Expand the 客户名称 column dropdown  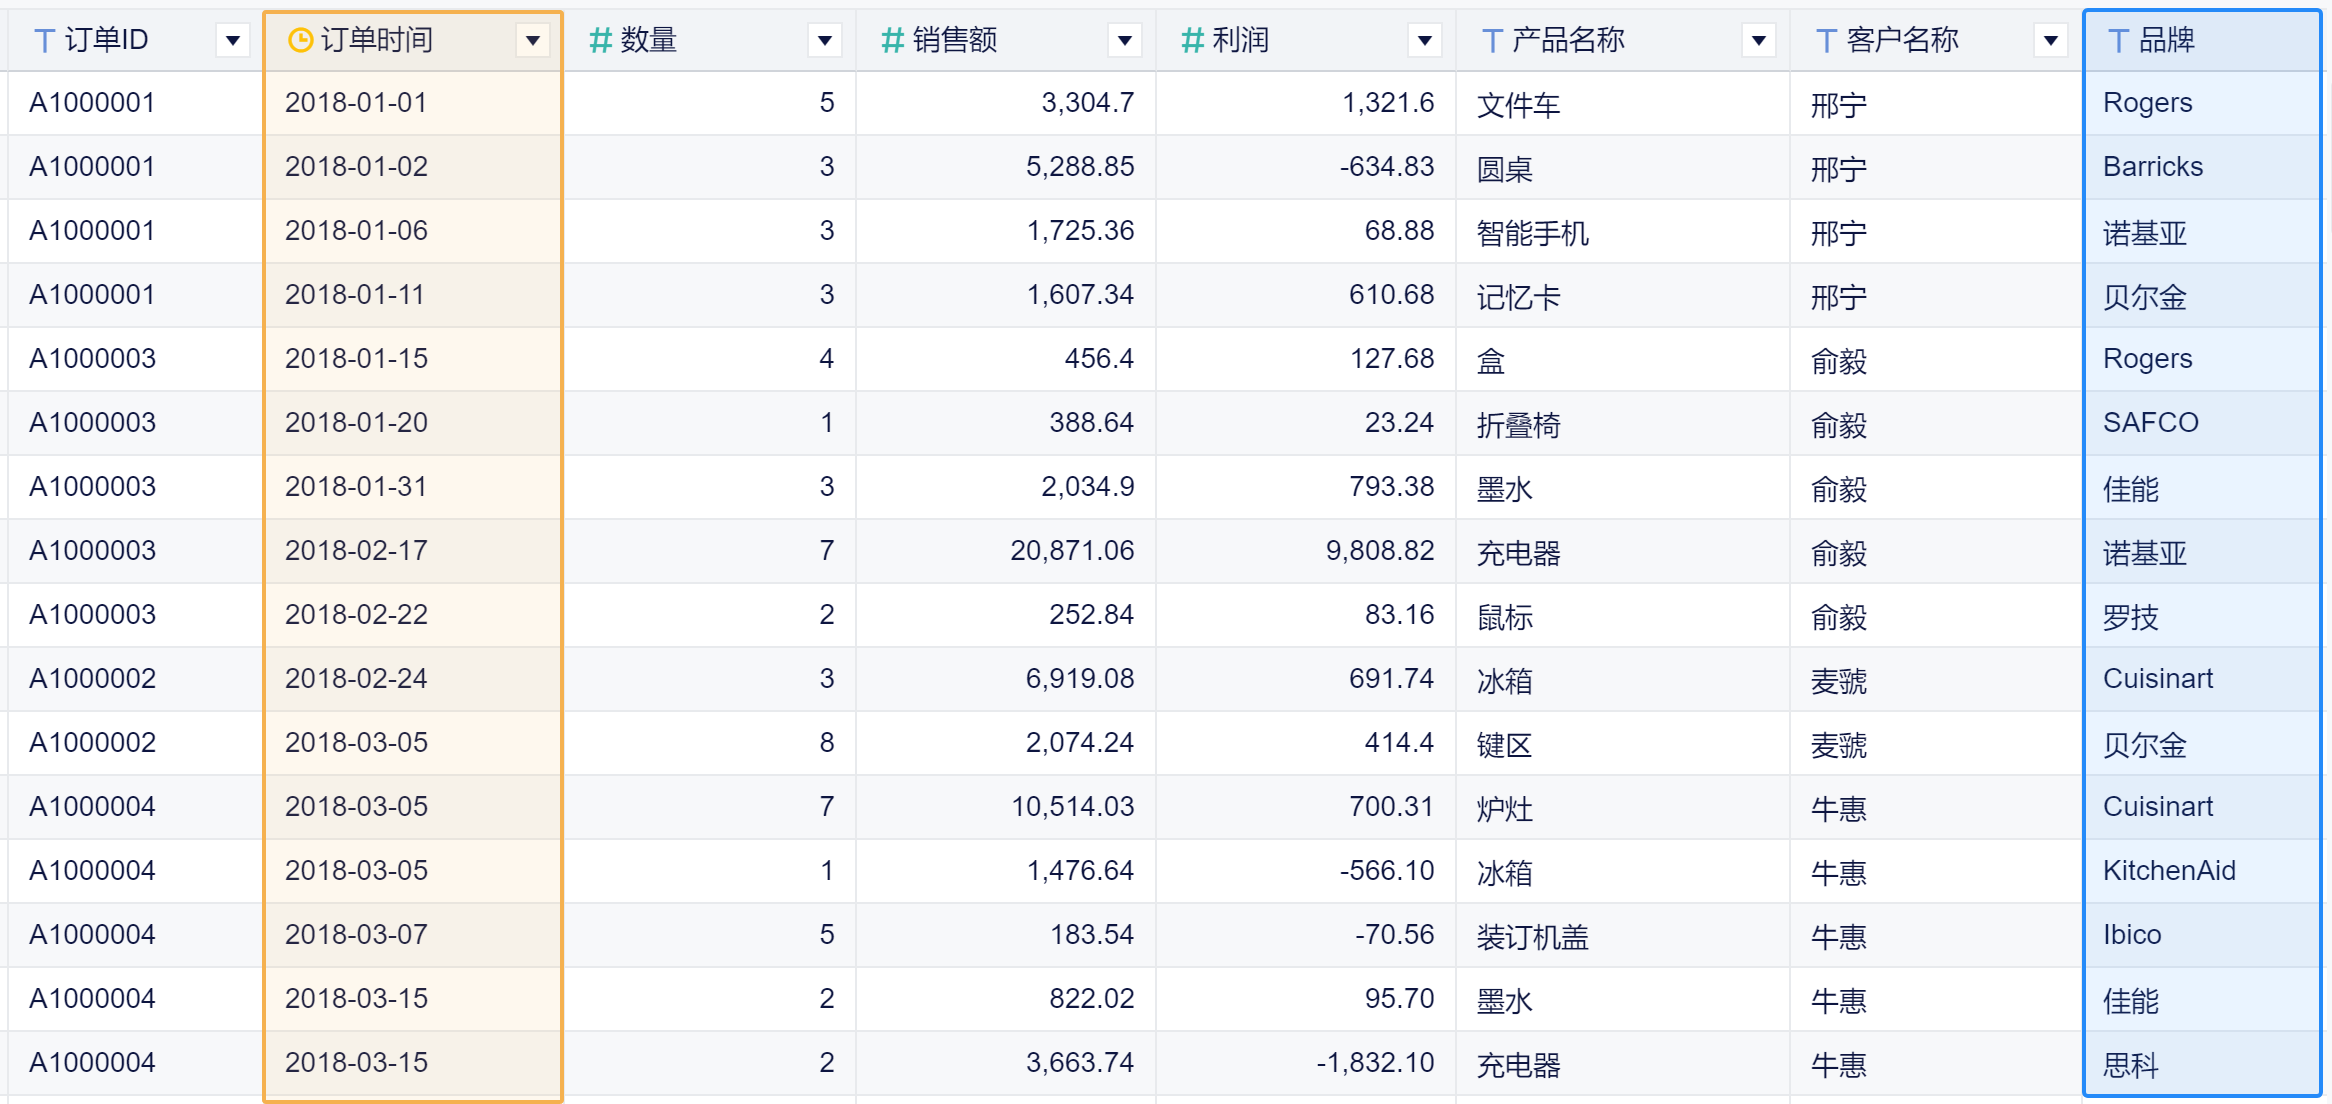[2051, 40]
